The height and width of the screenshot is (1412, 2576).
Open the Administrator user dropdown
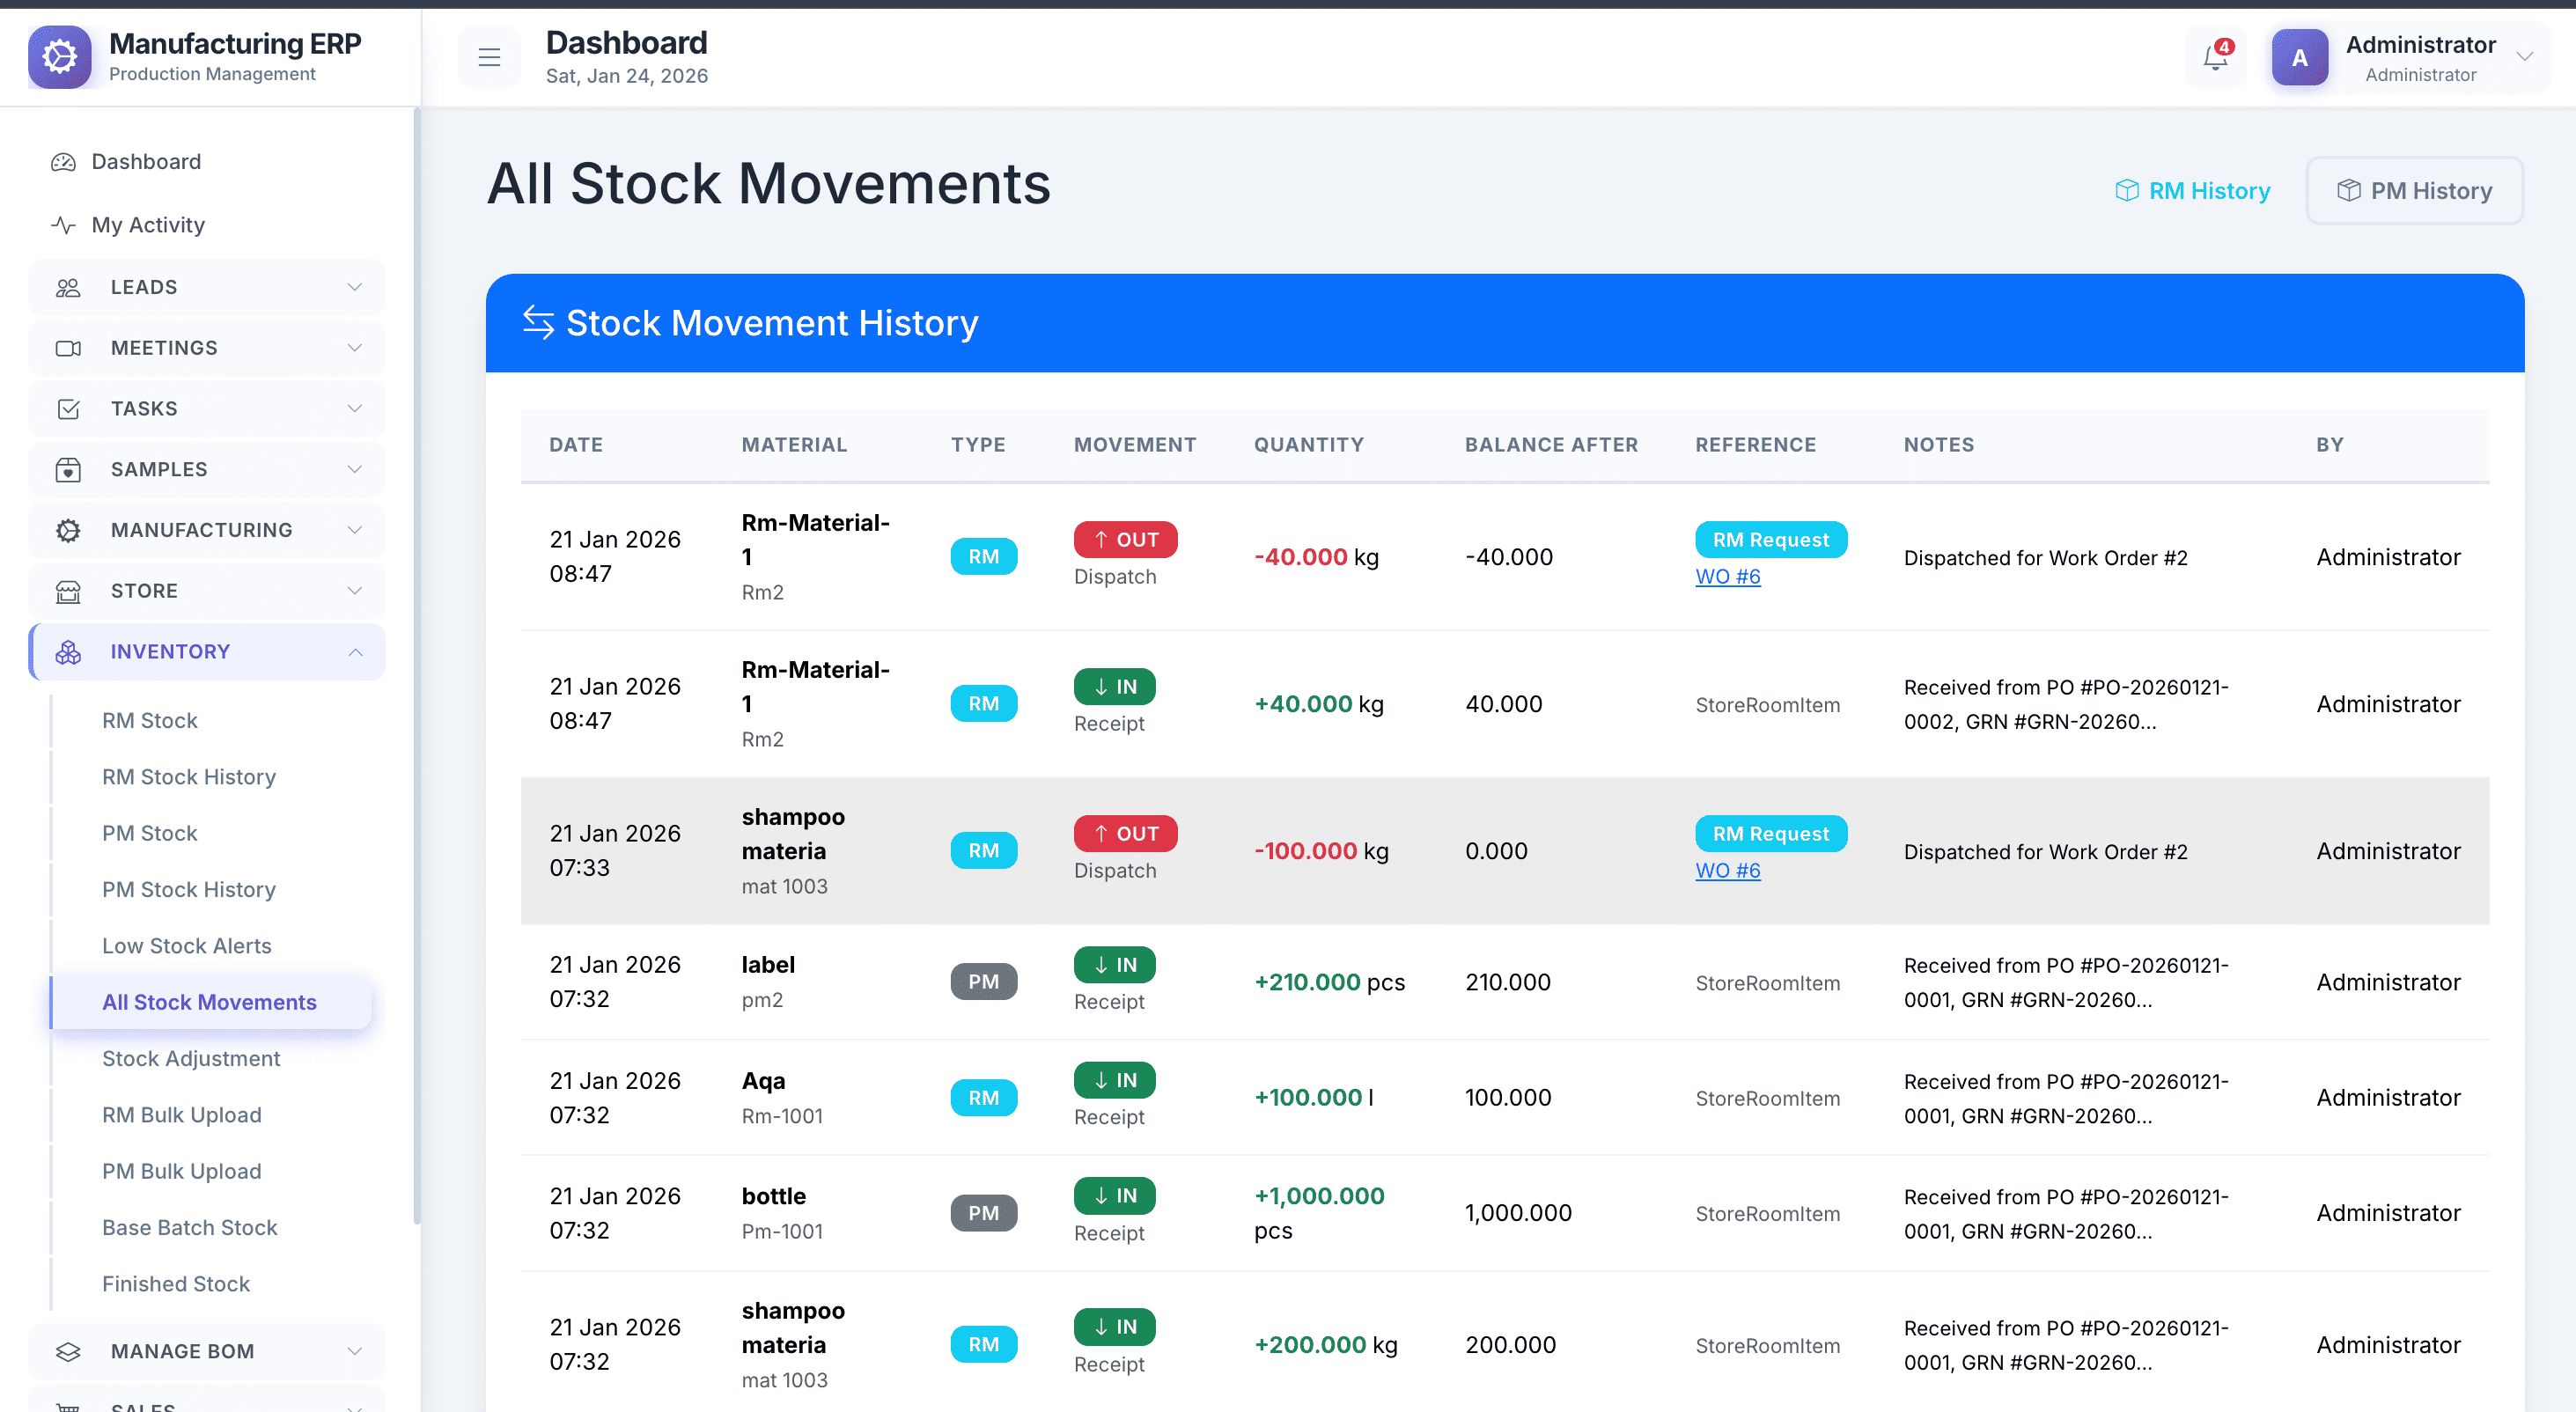point(2524,58)
